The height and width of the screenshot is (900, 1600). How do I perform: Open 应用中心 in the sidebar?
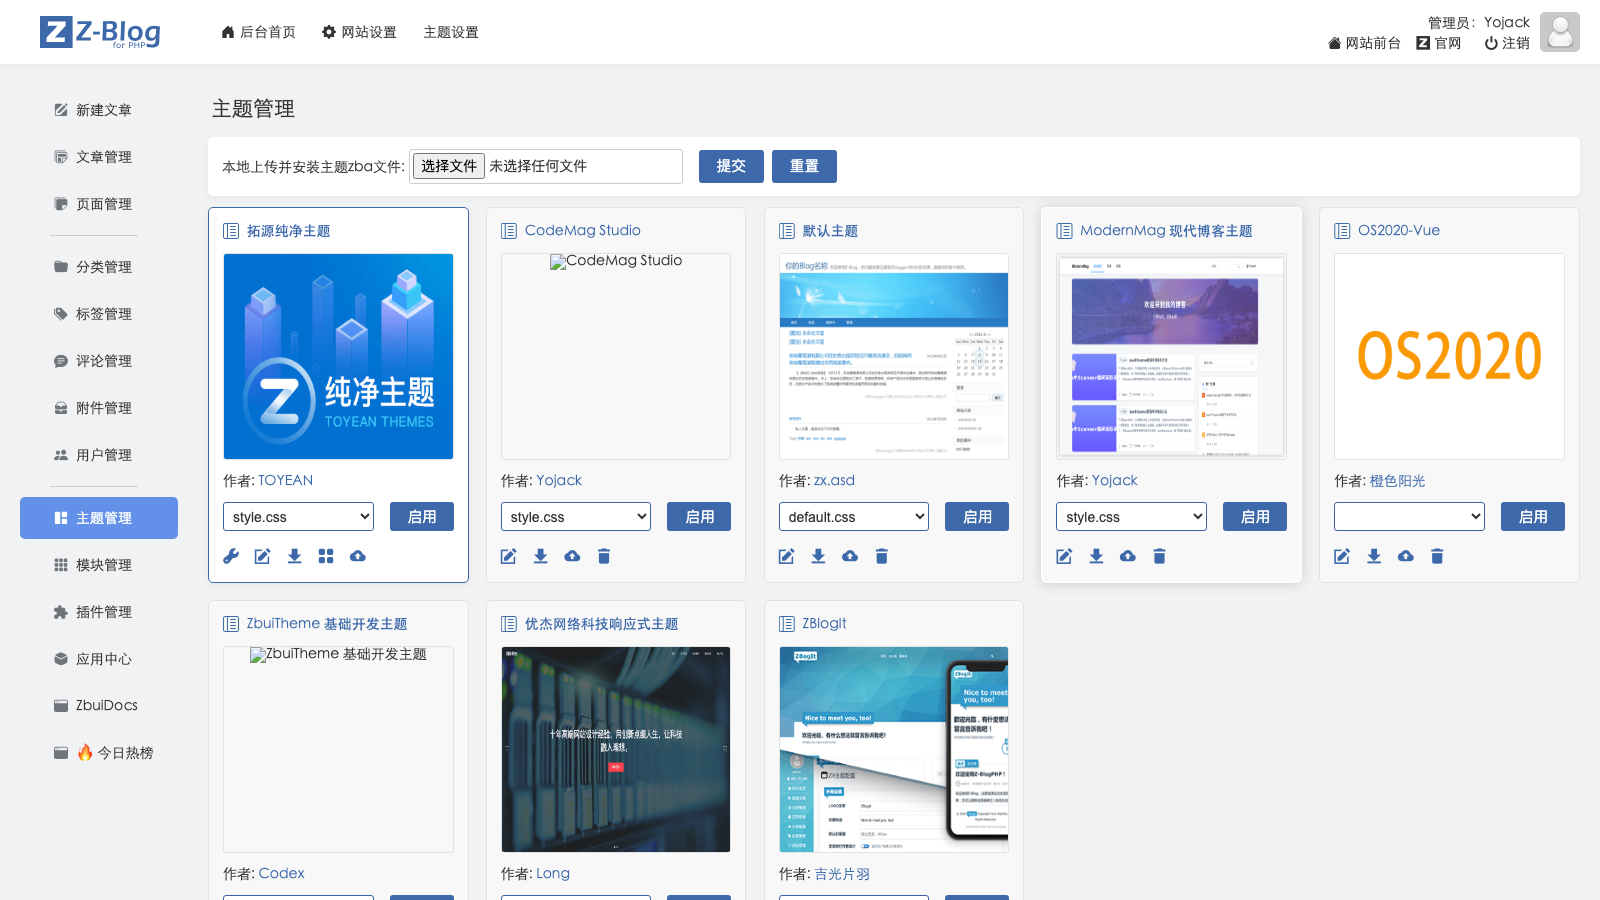click(99, 659)
